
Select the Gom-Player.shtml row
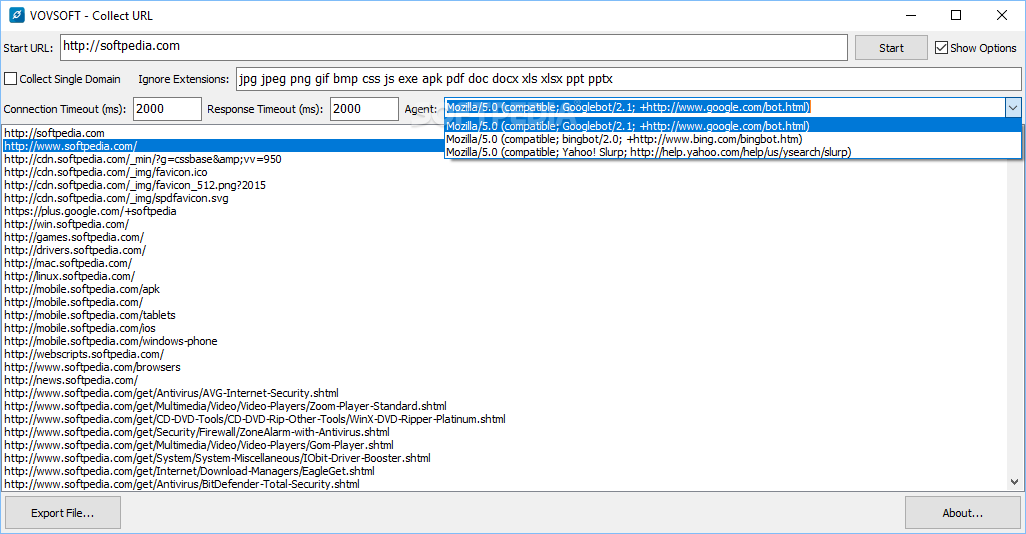click(x=504, y=445)
